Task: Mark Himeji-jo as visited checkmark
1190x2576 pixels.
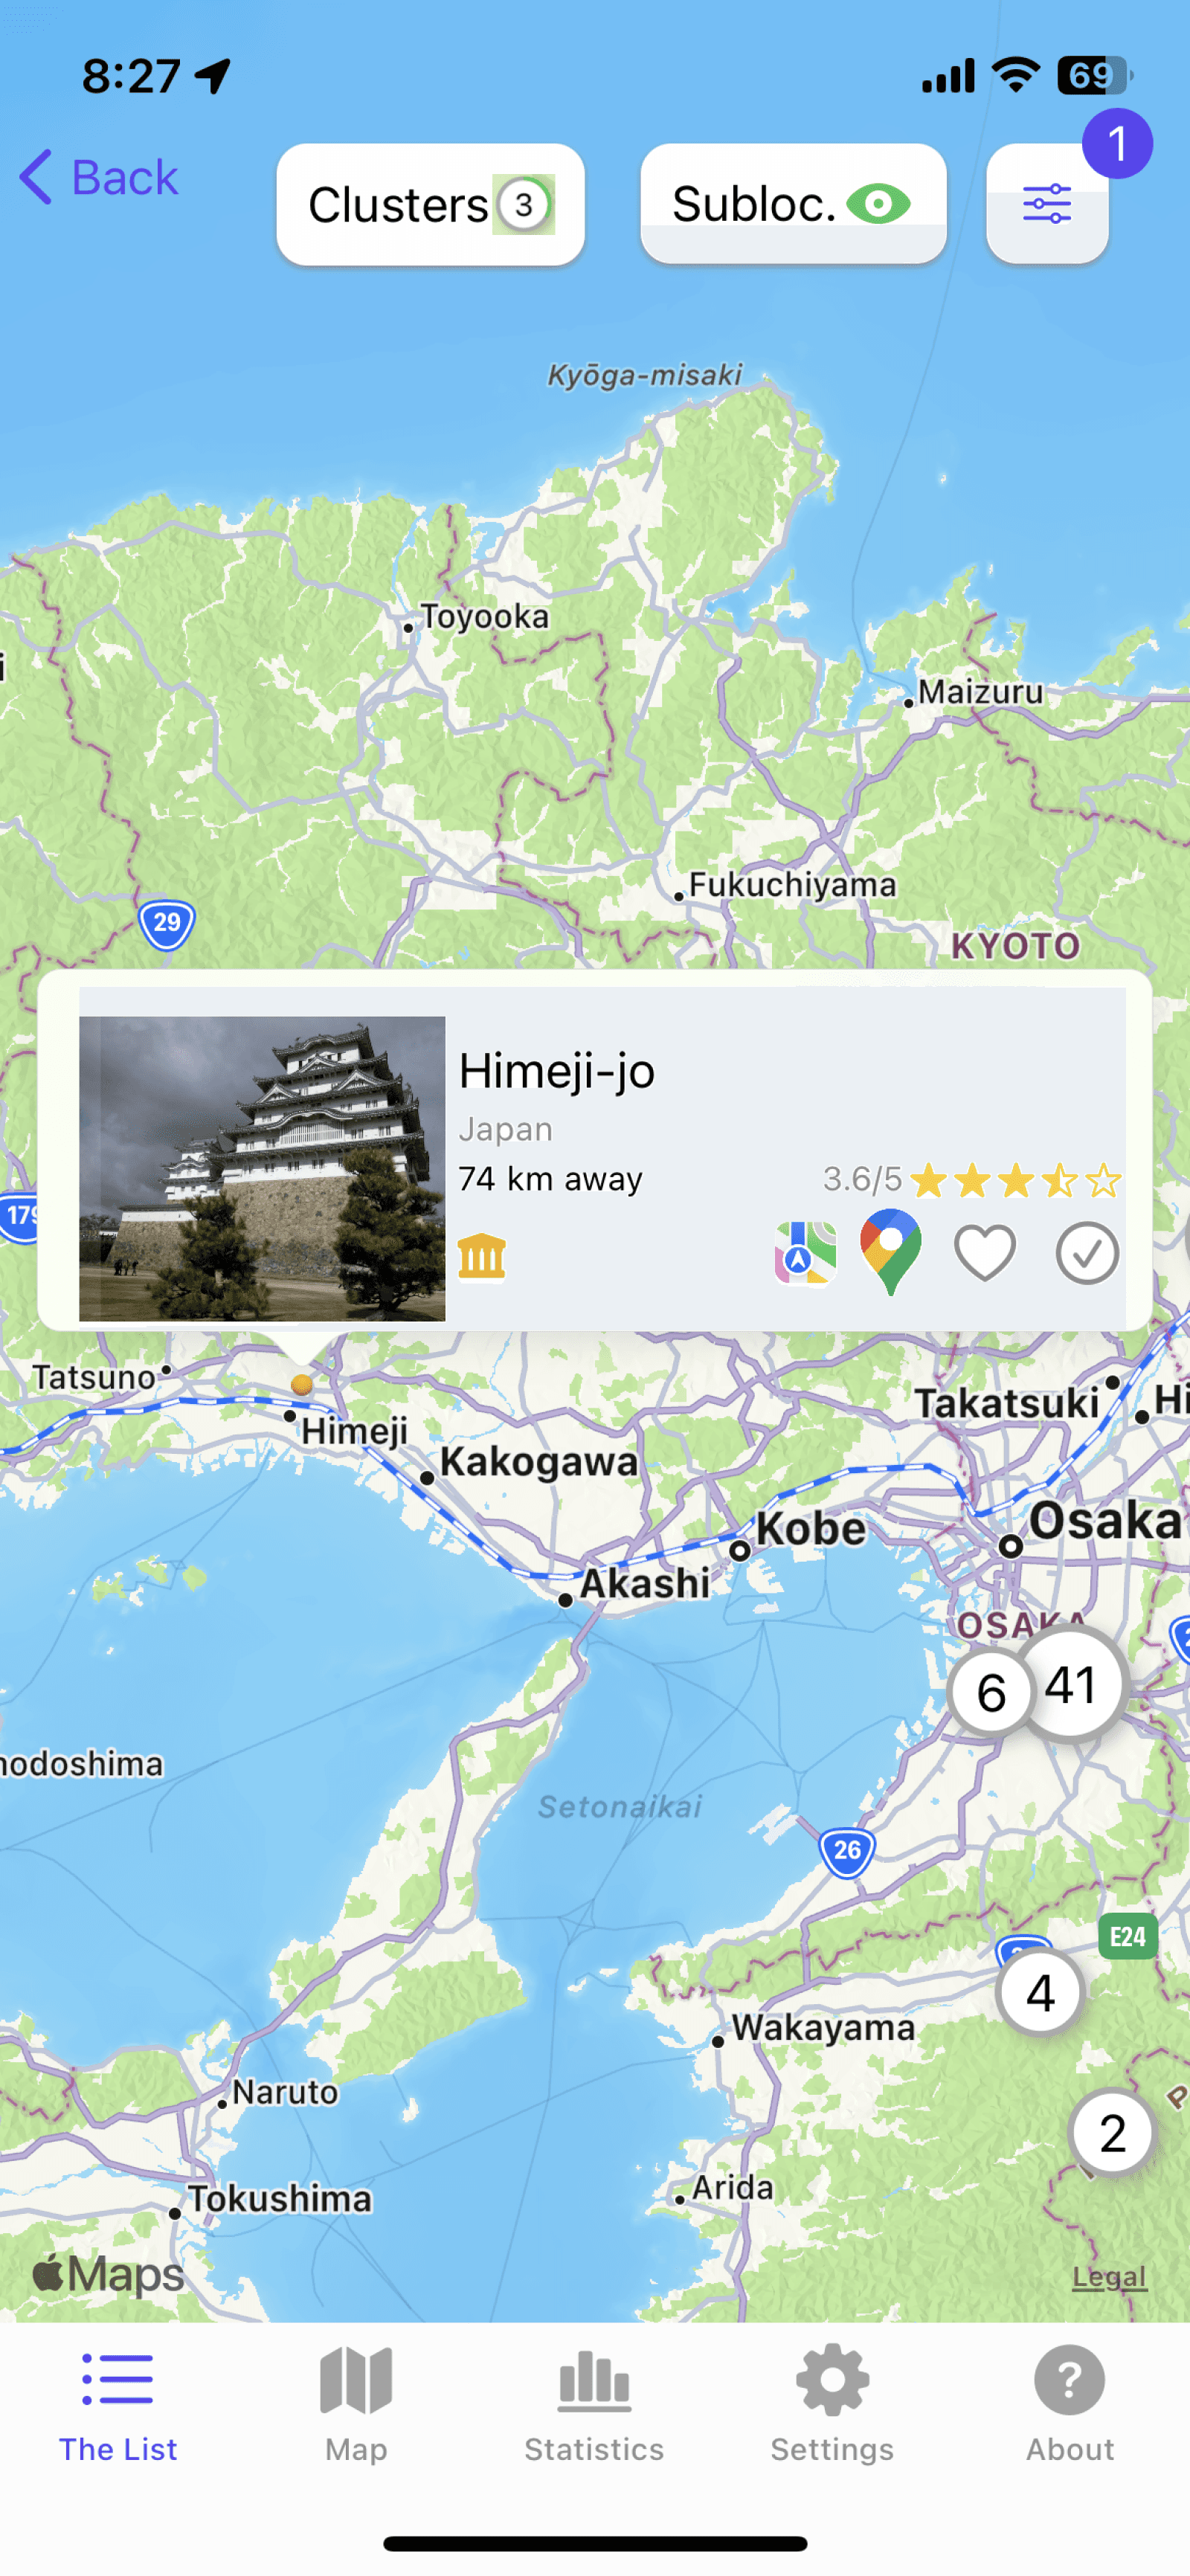Action: (1087, 1252)
